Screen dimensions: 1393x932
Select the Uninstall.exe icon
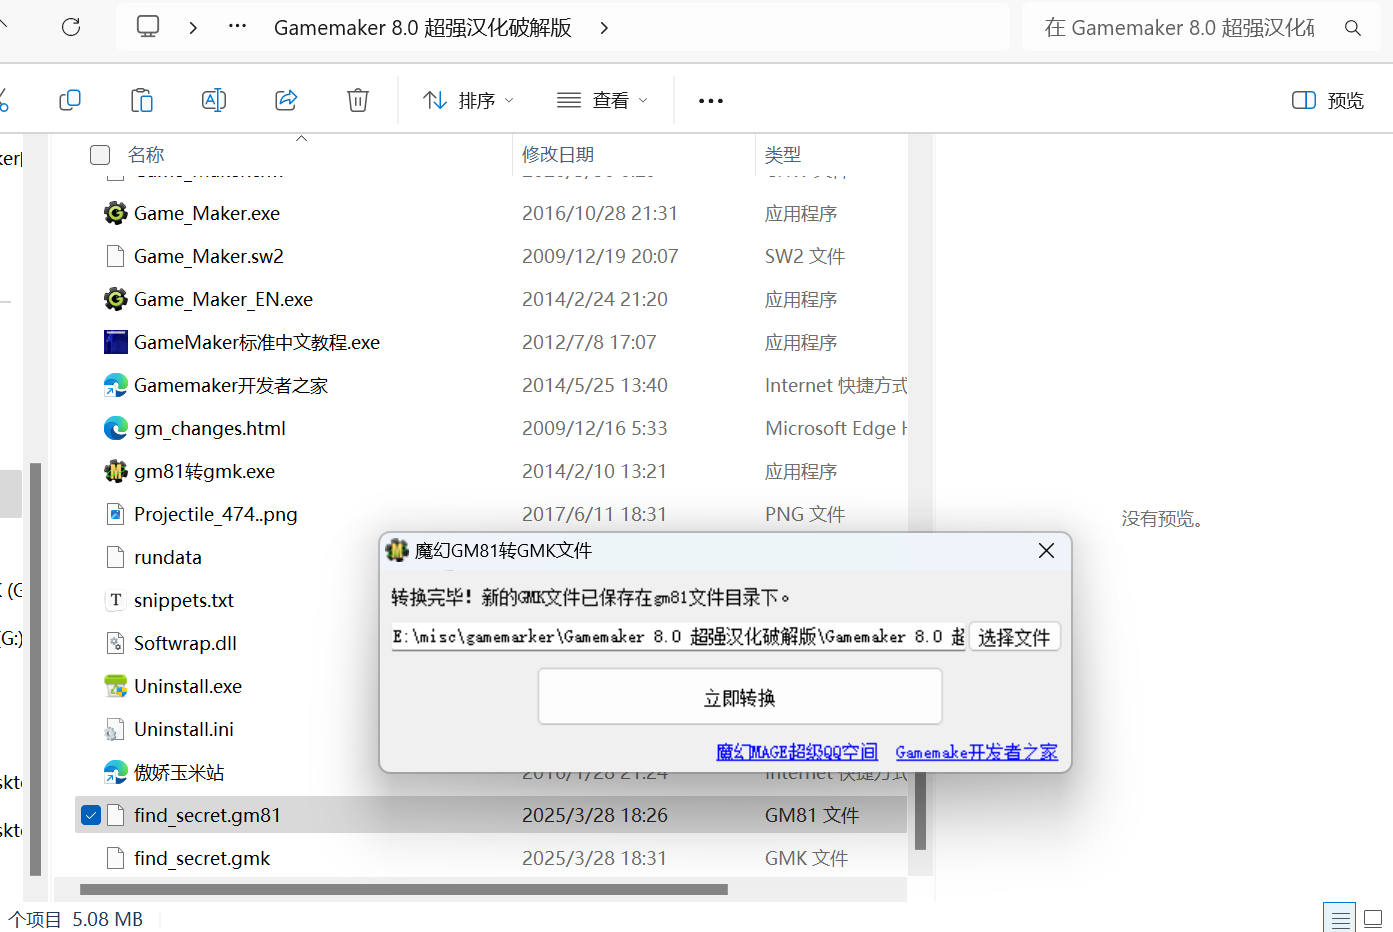(116, 686)
